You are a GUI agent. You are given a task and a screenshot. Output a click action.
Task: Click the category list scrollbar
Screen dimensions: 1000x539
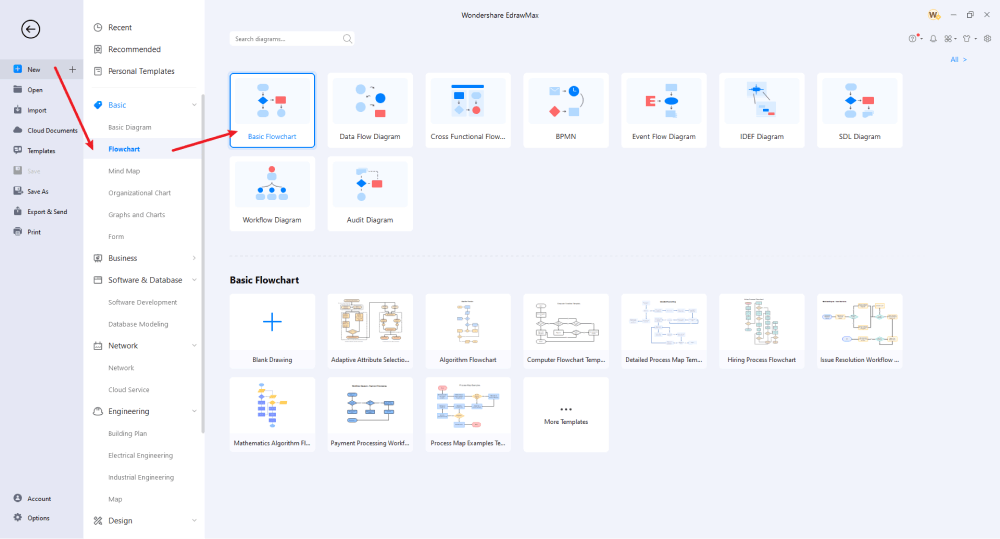(203, 263)
